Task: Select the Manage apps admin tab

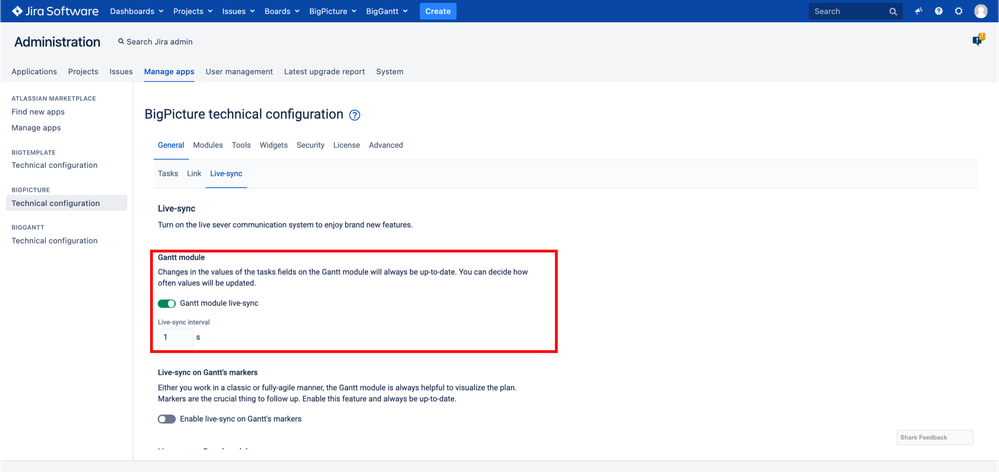Action: [169, 71]
